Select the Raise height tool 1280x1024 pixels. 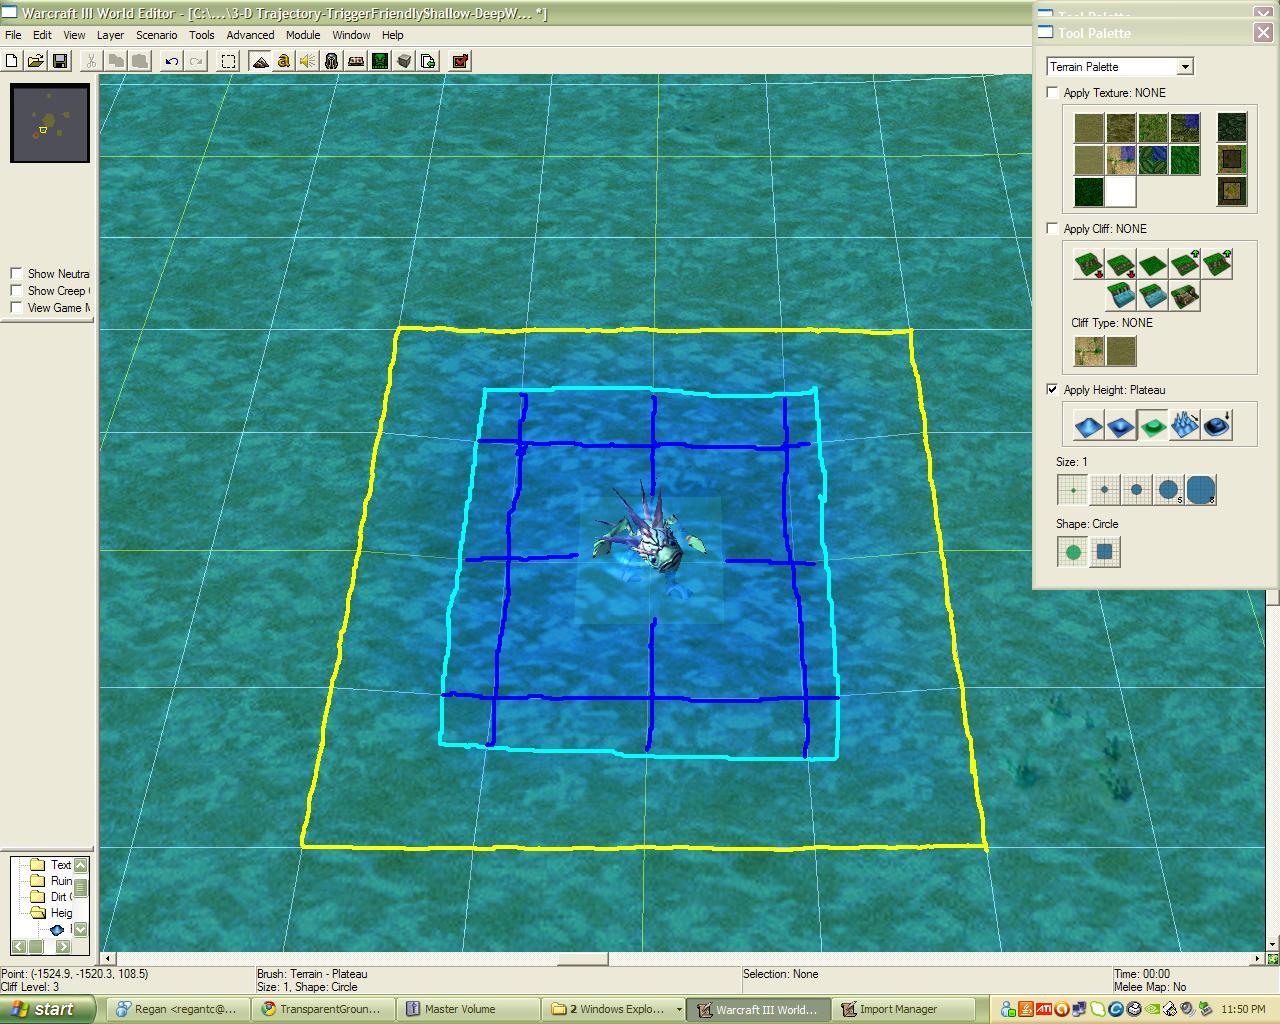pos(1088,426)
